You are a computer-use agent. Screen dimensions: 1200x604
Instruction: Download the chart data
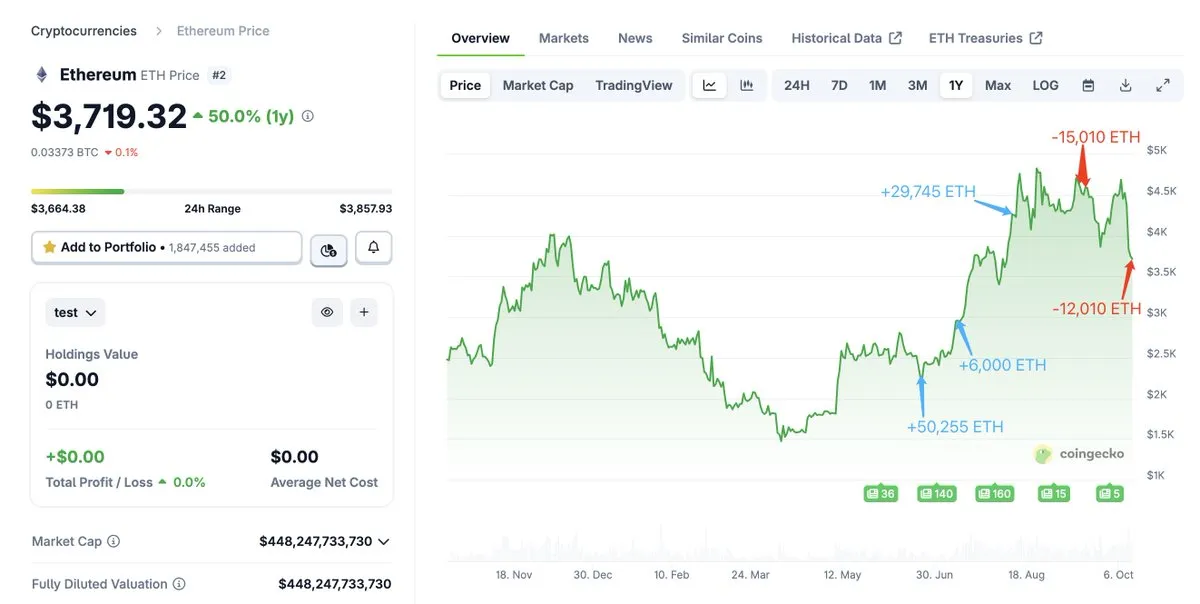(1125, 85)
